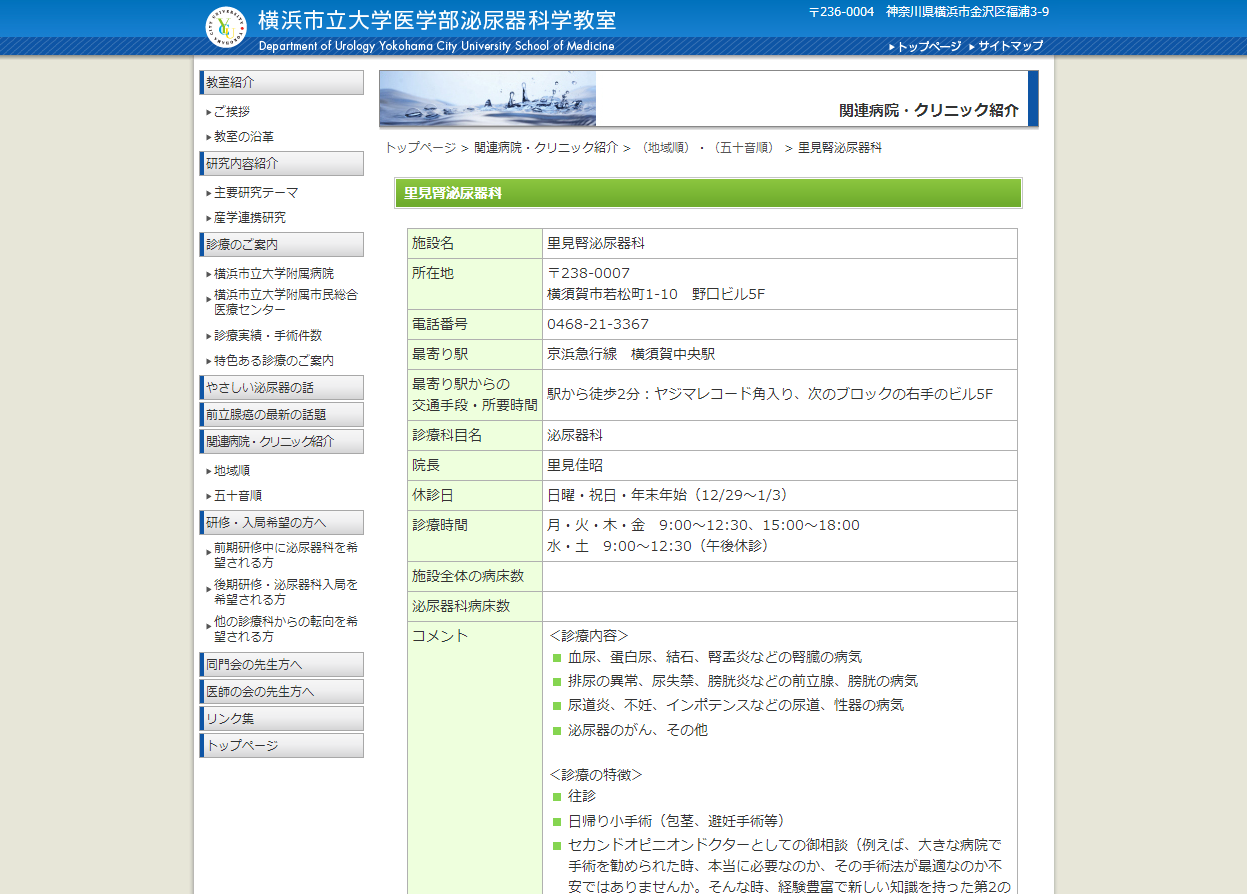Select 前立腺癌の最新の話題 menu button
The height and width of the screenshot is (894, 1247).
282,414
